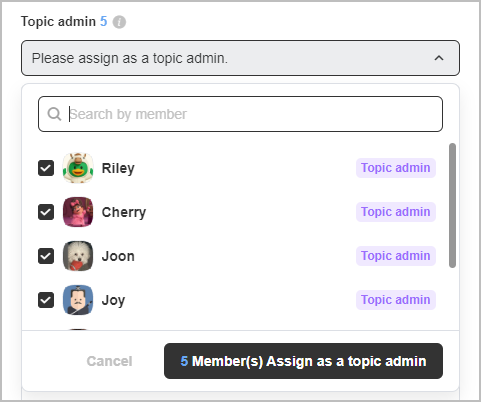Click Joy's mustached man avatar
The height and width of the screenshot is (402, 481).
[78, 300]
